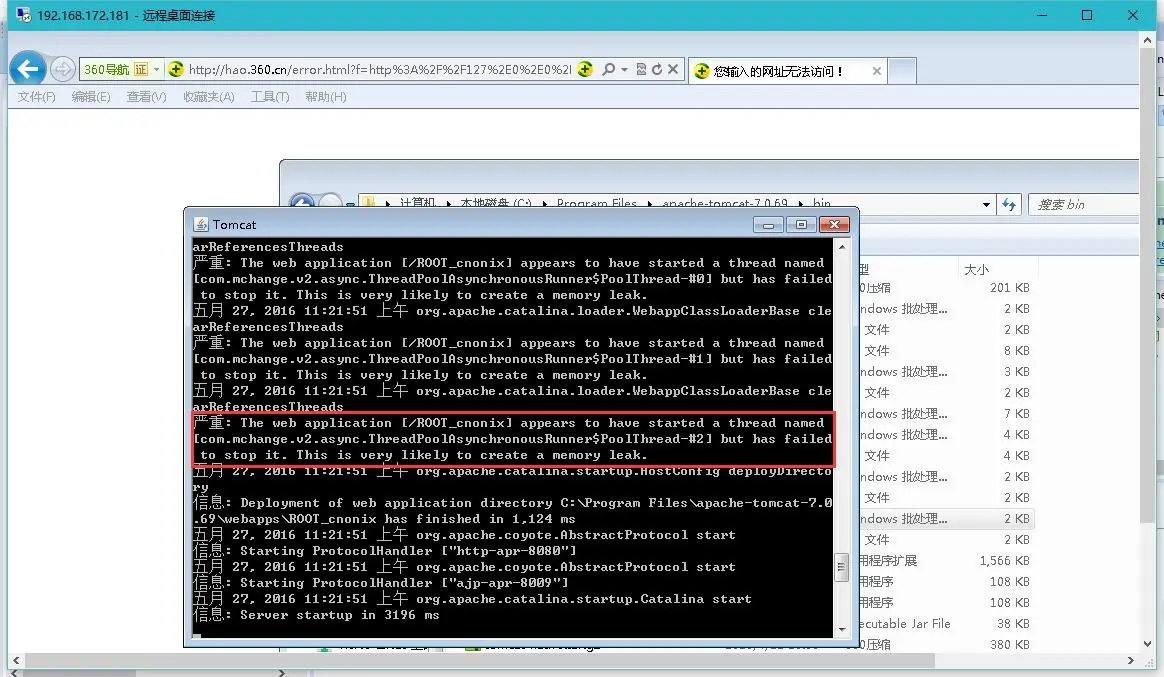Click the 证 certificate badge
The image size is (1164, 677).
click(x=141, y=70)
